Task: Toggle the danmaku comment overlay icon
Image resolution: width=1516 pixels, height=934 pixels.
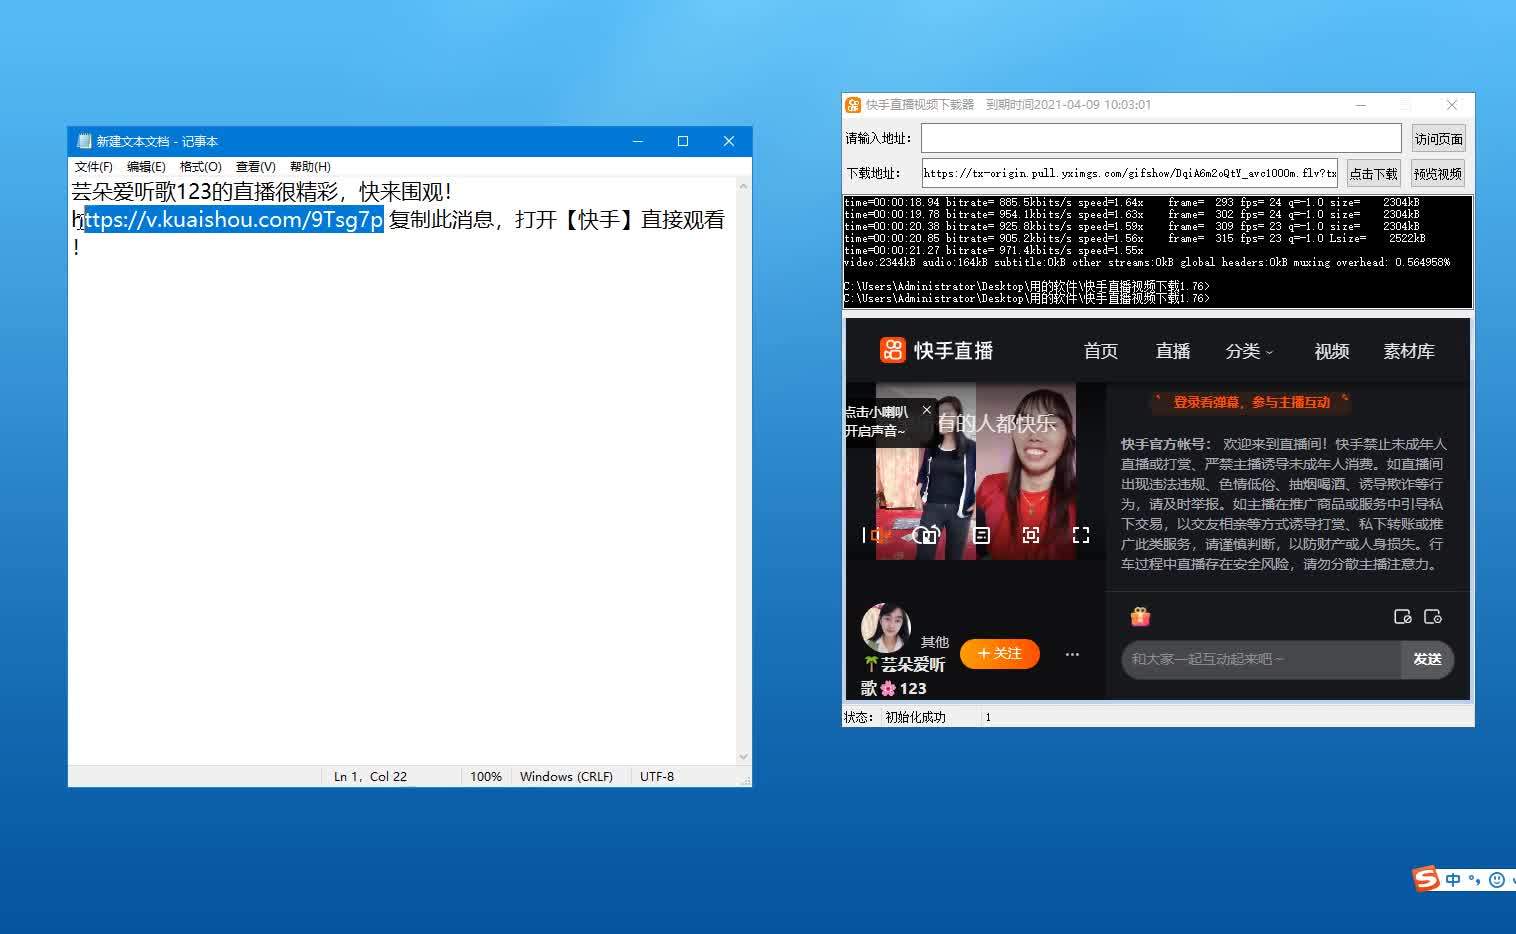Action: 981,535
